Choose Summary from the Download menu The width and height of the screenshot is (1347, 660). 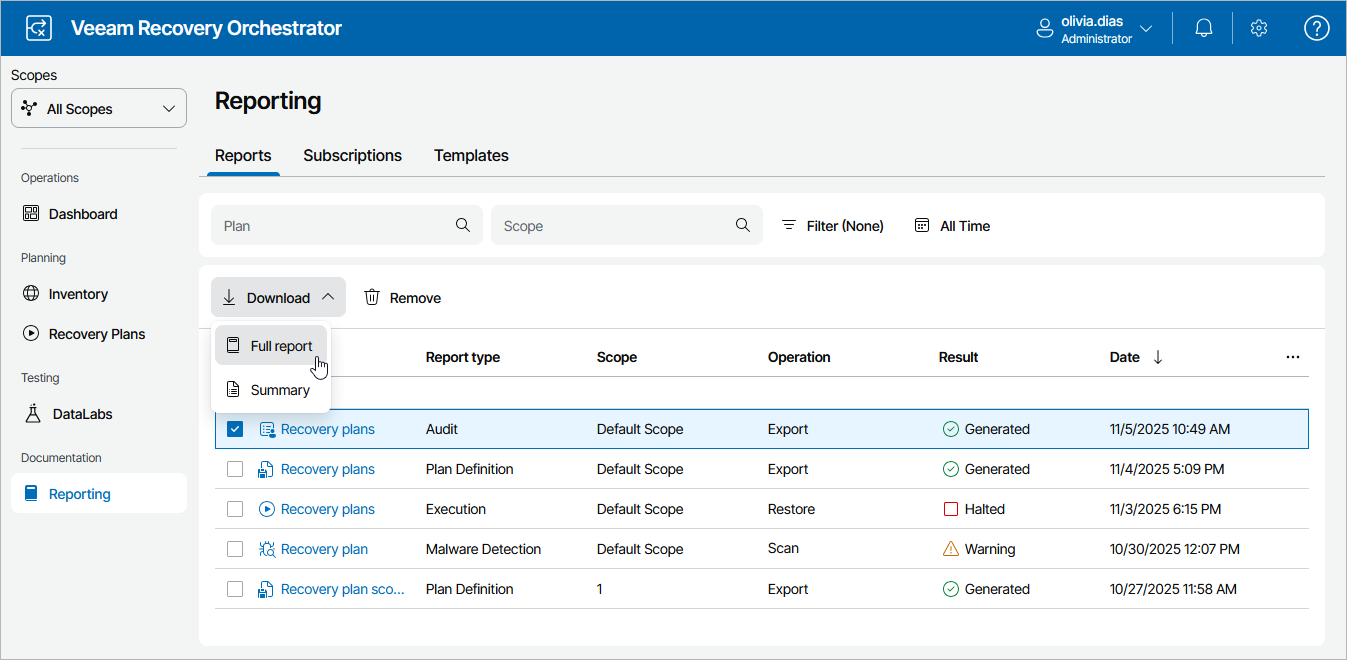(x=279, y=390)
